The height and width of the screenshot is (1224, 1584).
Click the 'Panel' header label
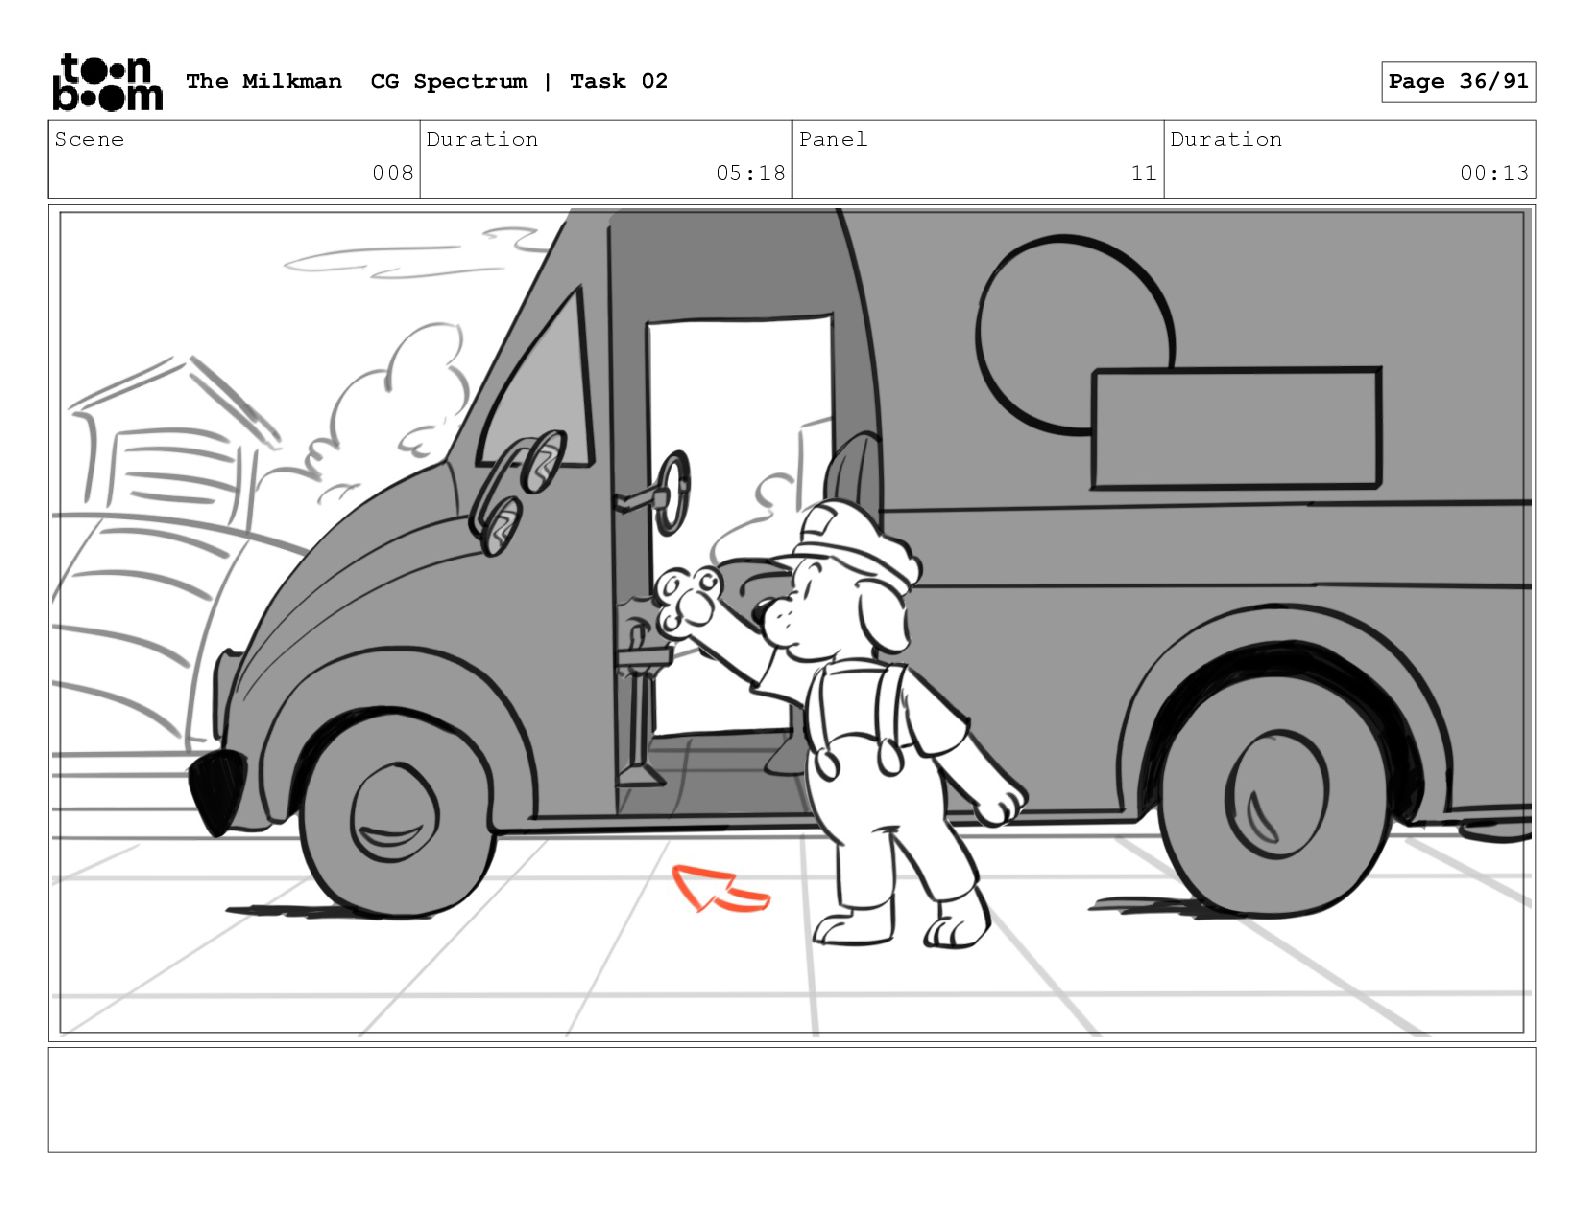(x=833, y=139)
